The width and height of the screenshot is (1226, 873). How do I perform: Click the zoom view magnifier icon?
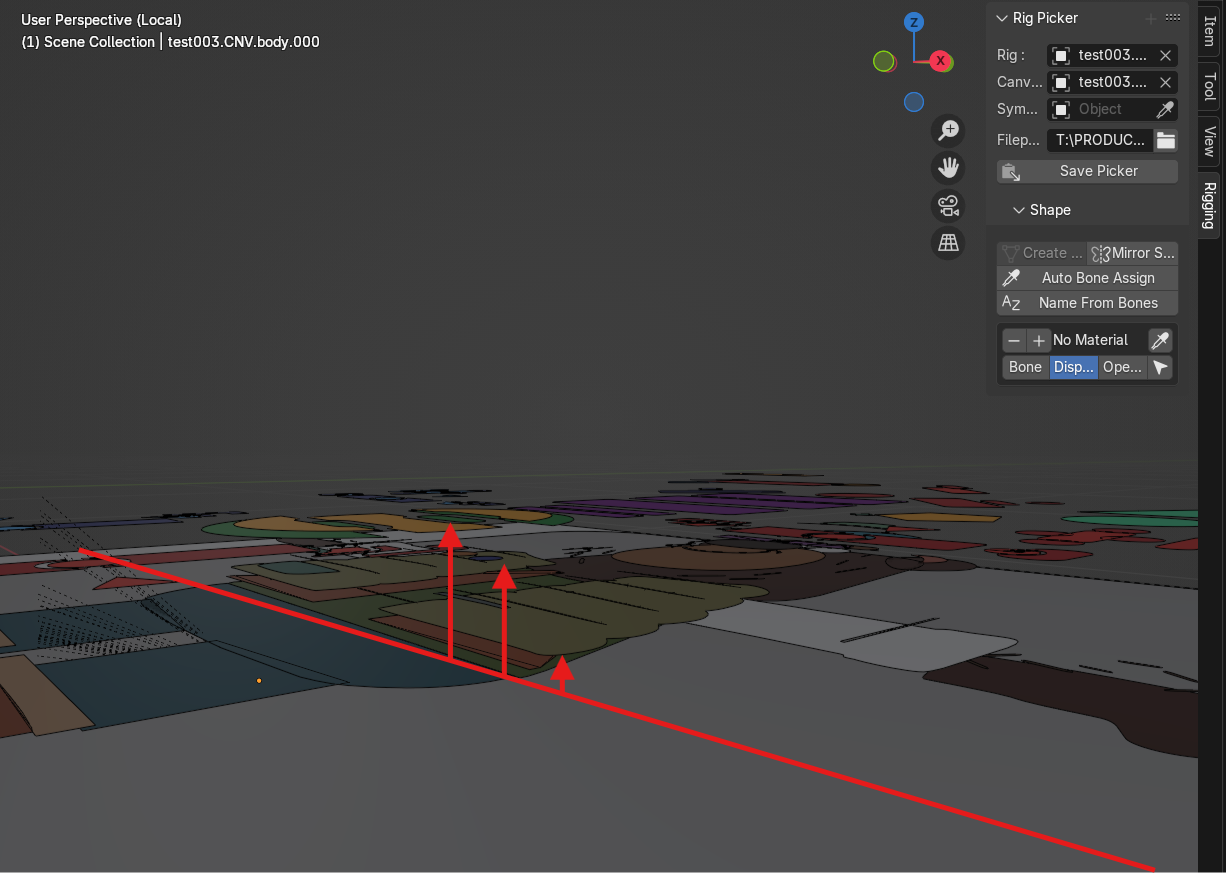coord(947,130)
